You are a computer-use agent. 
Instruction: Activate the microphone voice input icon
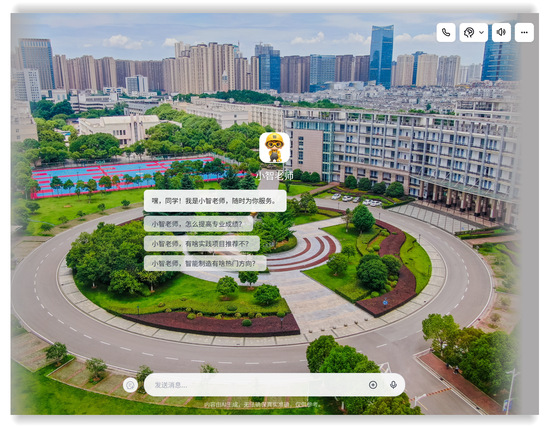click(393, 385)
